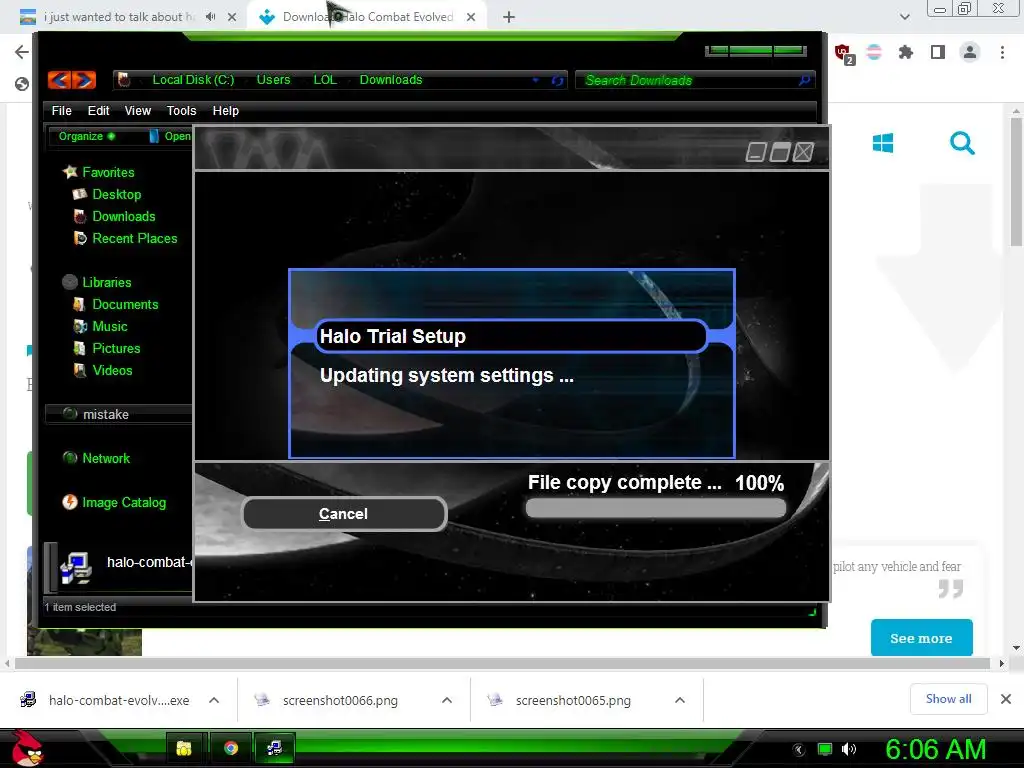Click the Open toolbar button
The width and height of the screenshot is (1024, 768).
[171, 136]
